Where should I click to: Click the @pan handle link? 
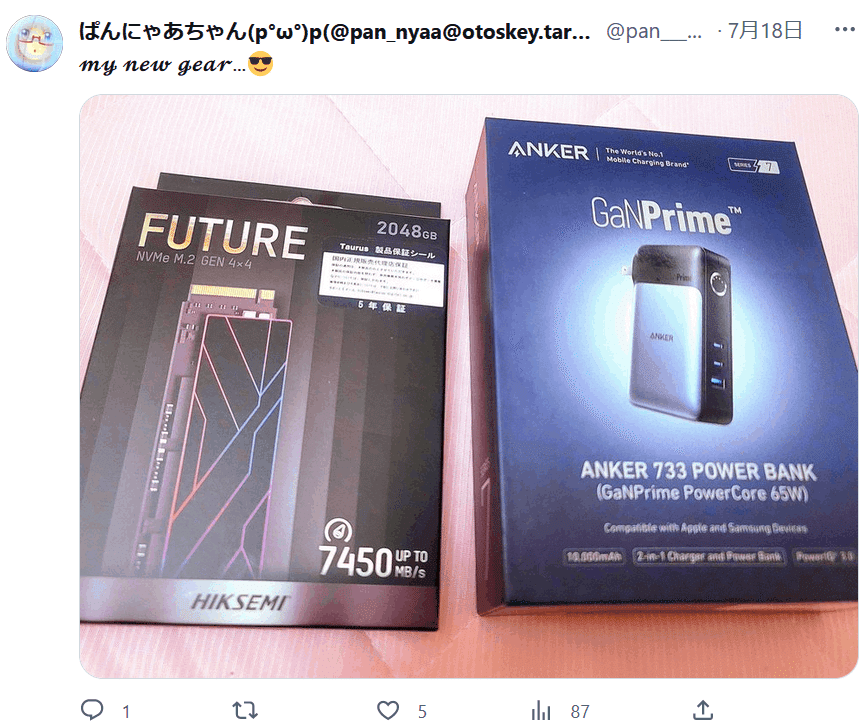coord(654,31)
